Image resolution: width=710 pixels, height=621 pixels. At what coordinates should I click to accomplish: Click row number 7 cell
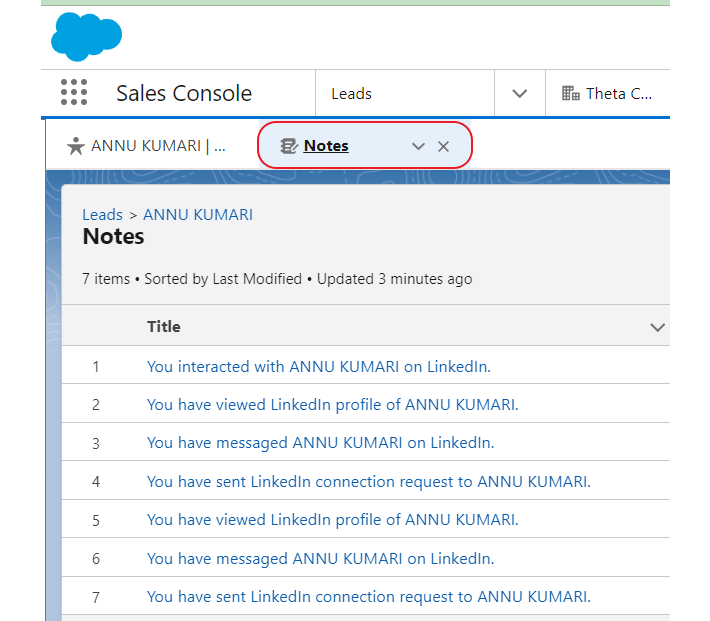click(x=96, y=597)
